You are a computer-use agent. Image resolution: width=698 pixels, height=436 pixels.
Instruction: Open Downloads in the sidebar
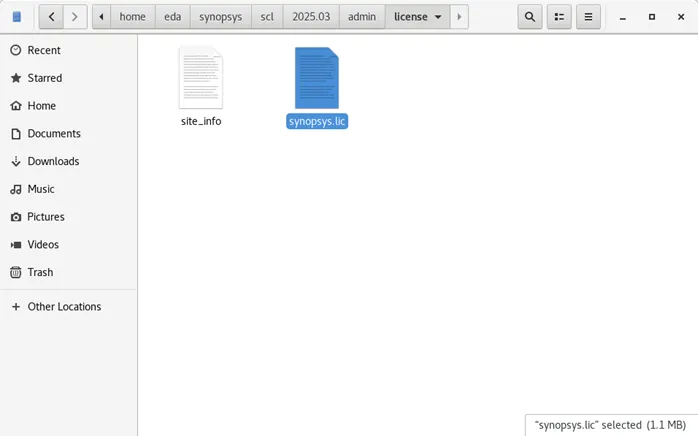(x=69, y=161)
